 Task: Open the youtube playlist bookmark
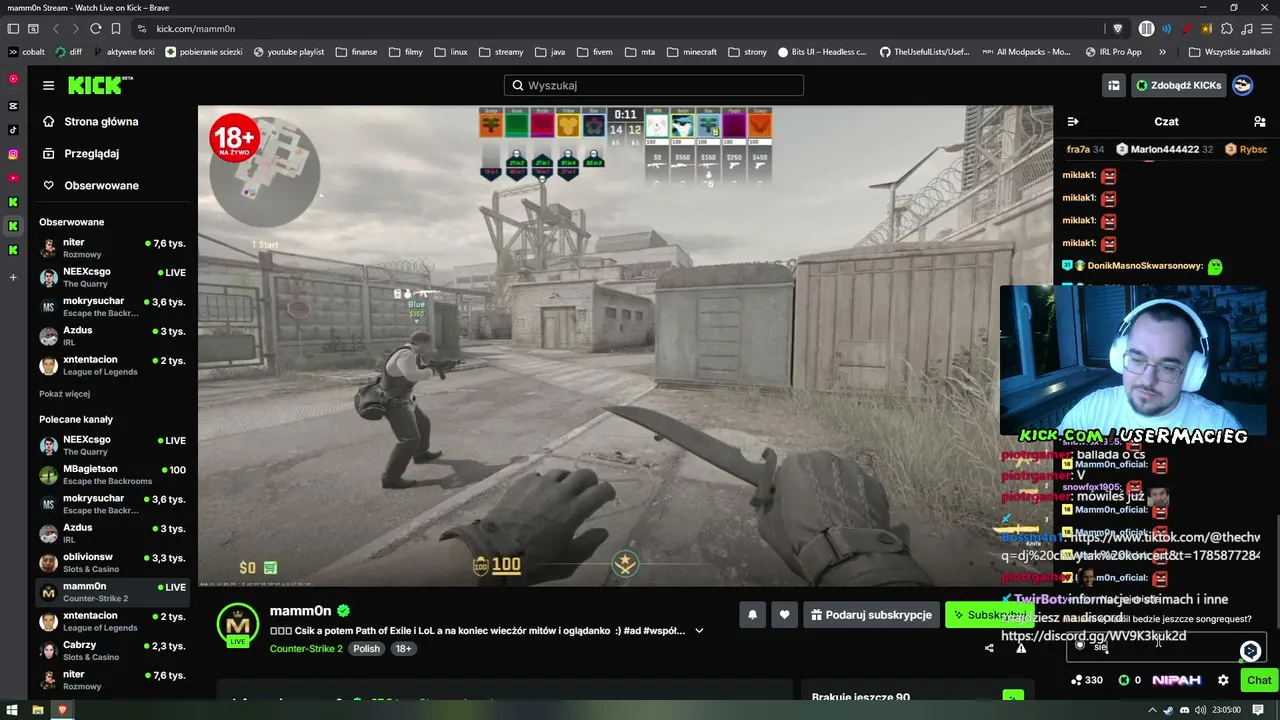[x=289, y=52]
